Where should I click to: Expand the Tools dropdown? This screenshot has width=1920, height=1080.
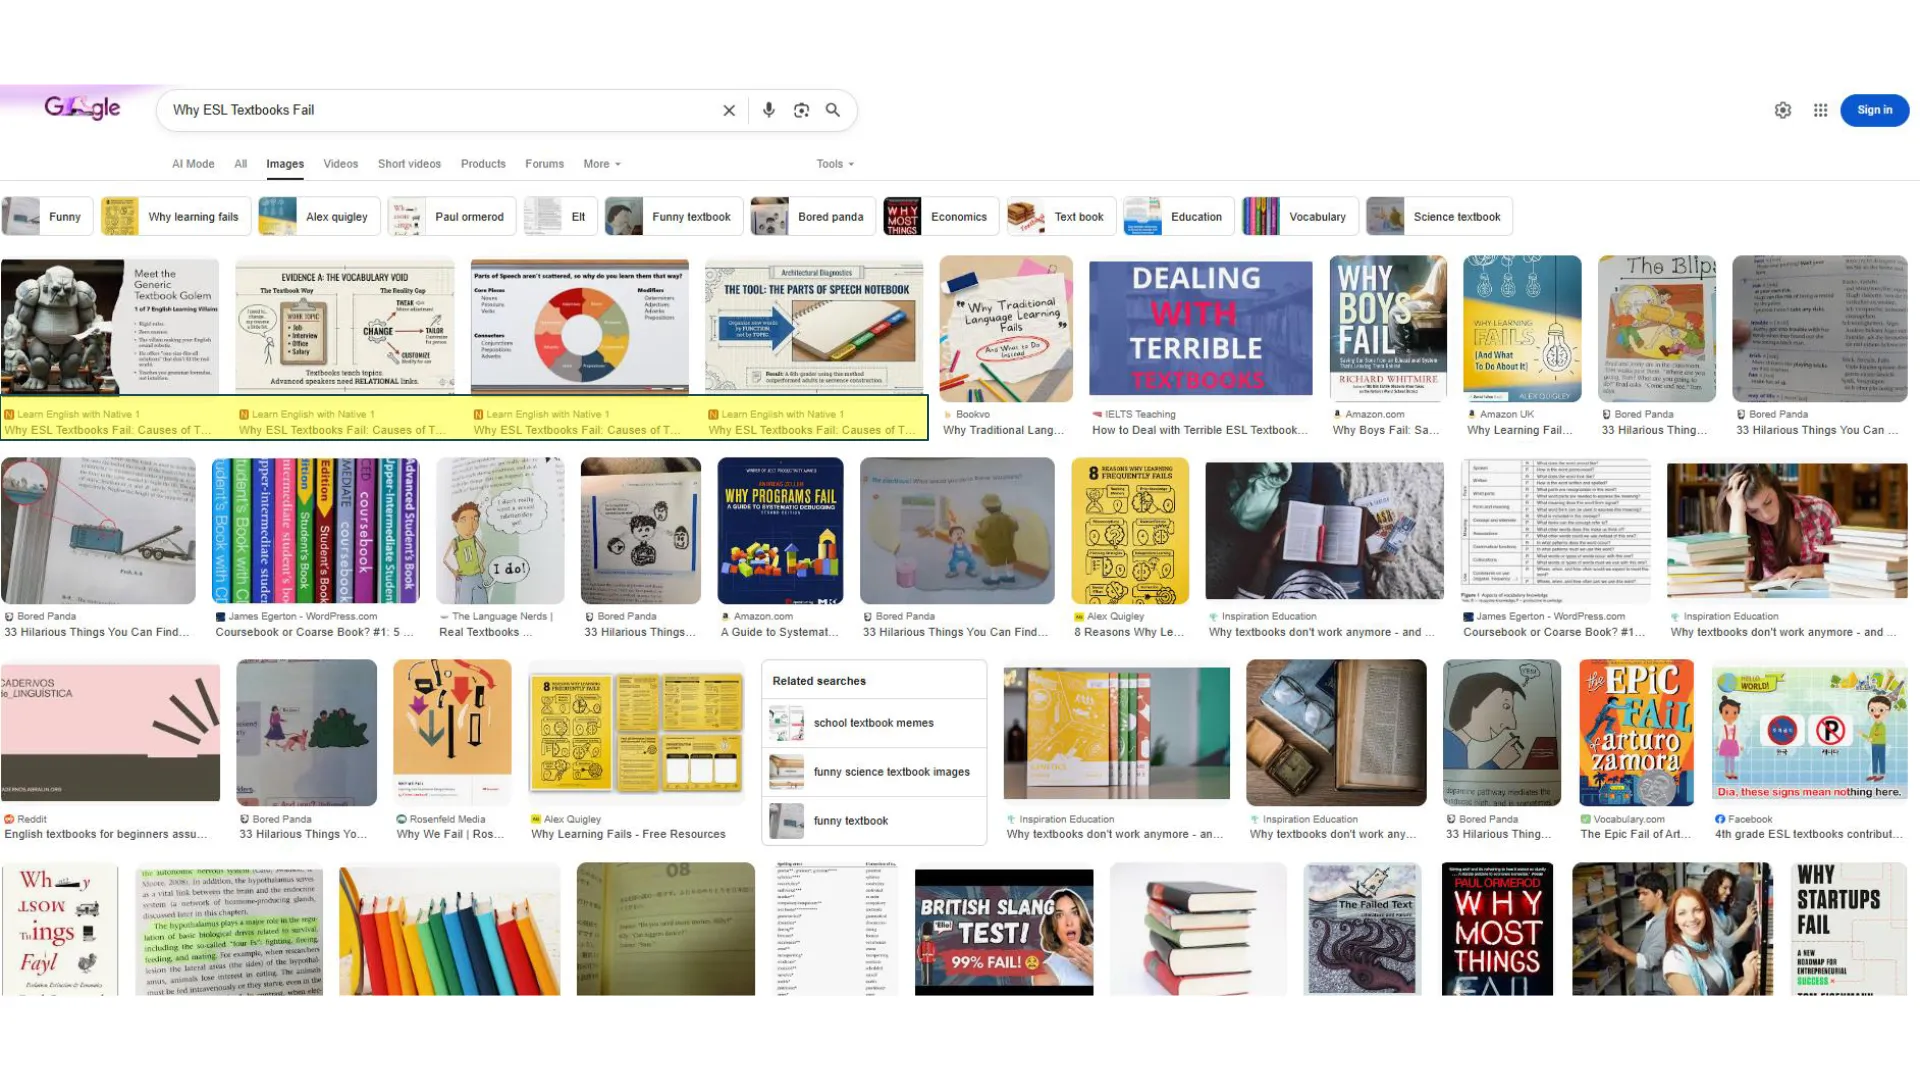(835, 164)
